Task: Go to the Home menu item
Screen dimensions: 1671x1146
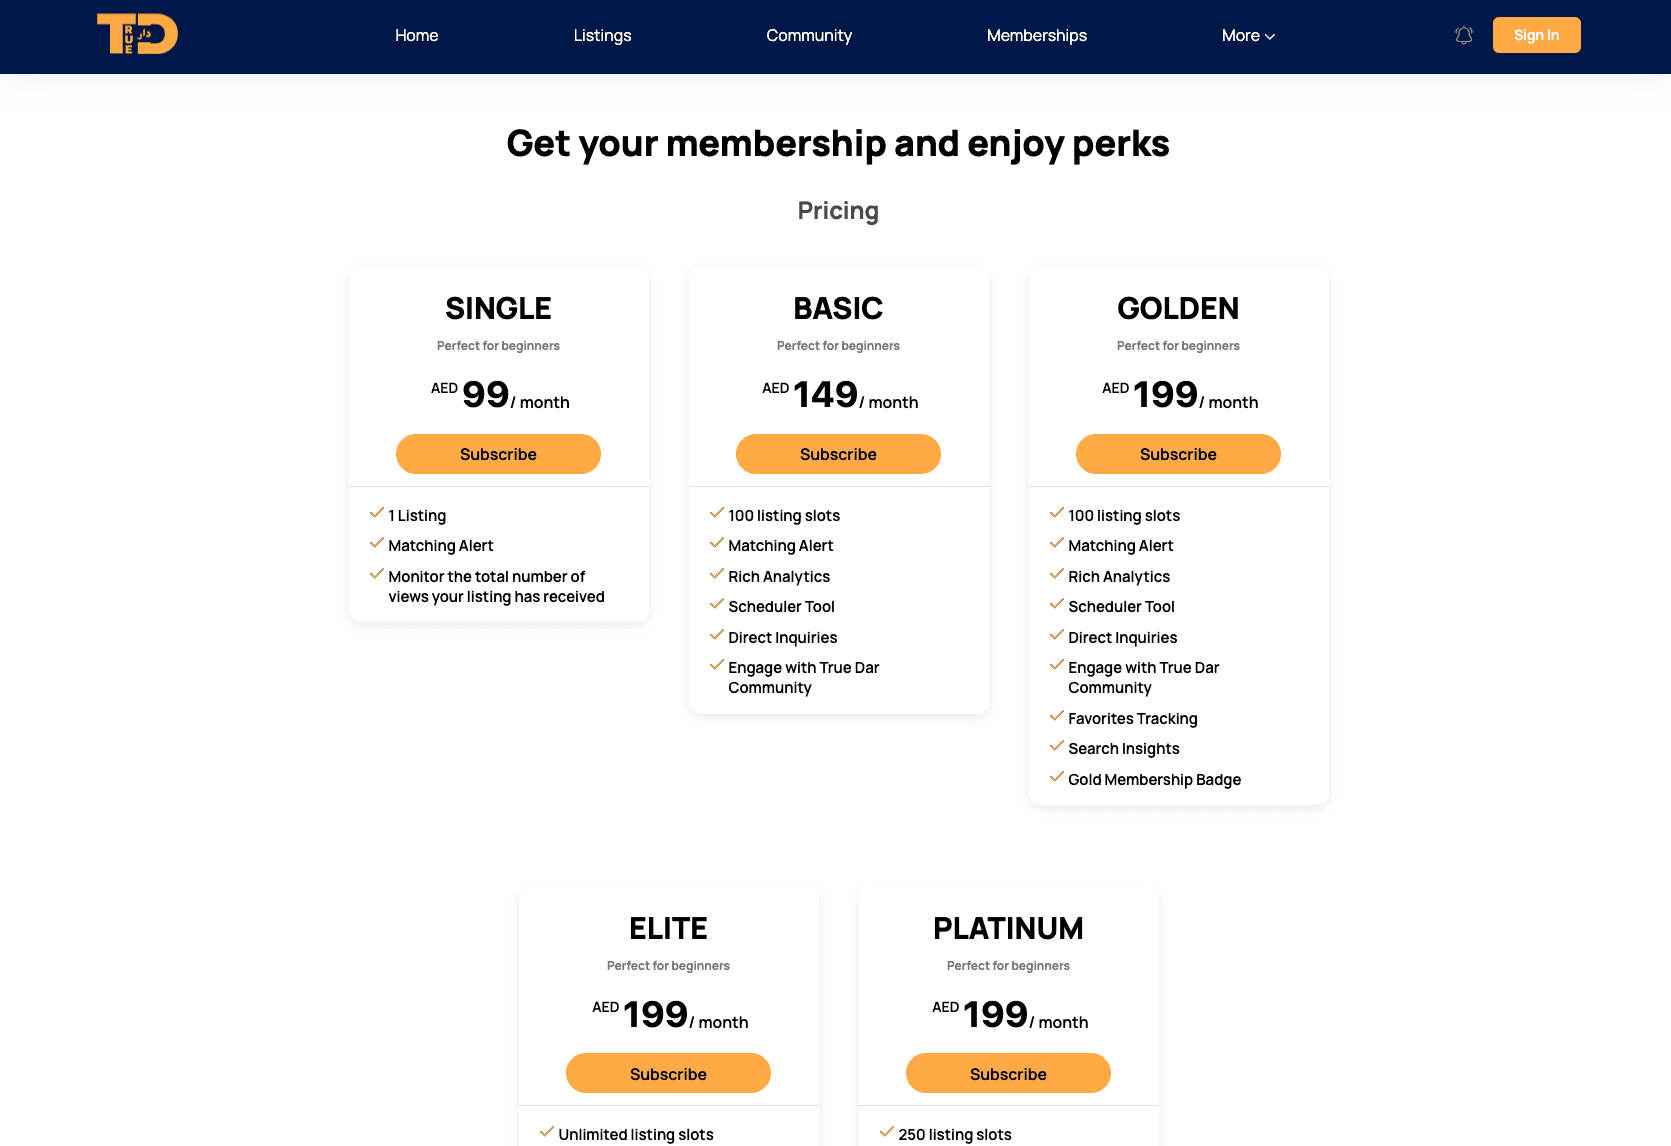Action: (416, 35)
